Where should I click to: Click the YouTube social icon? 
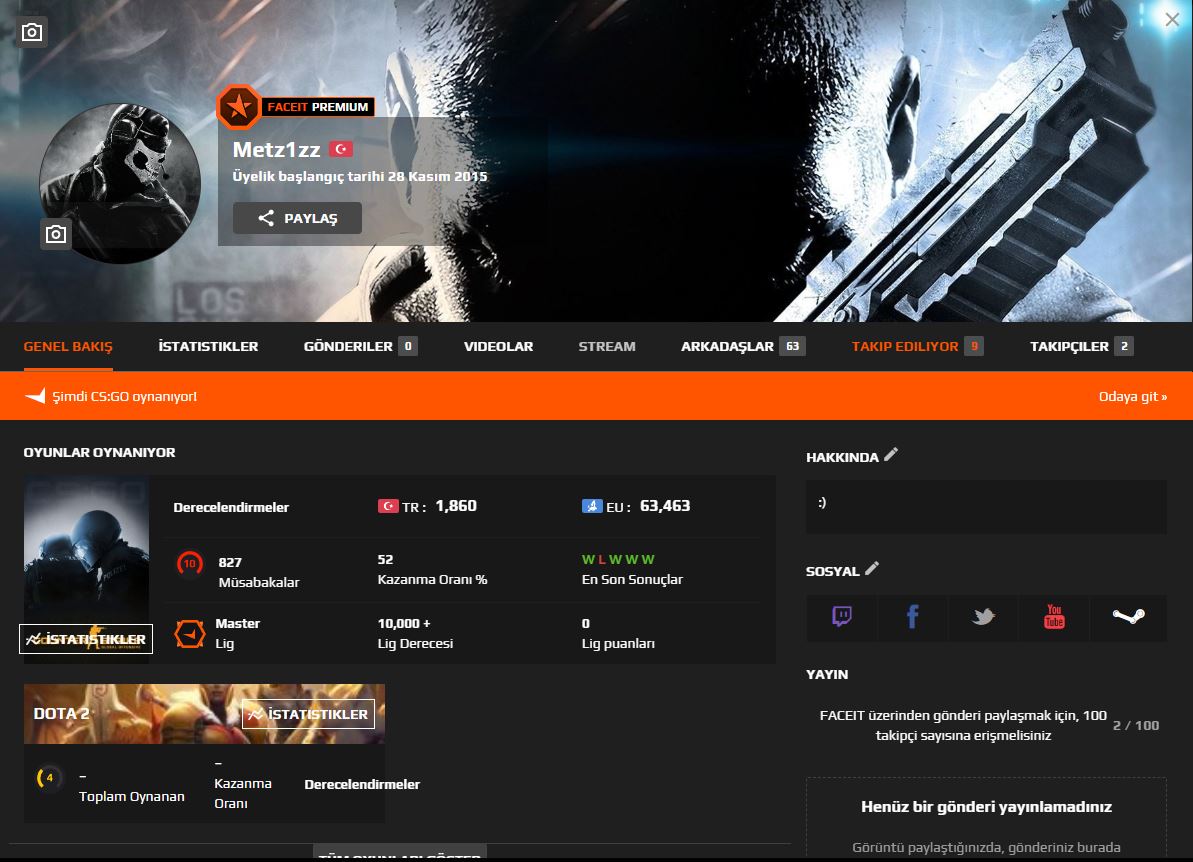[1054, 616]
